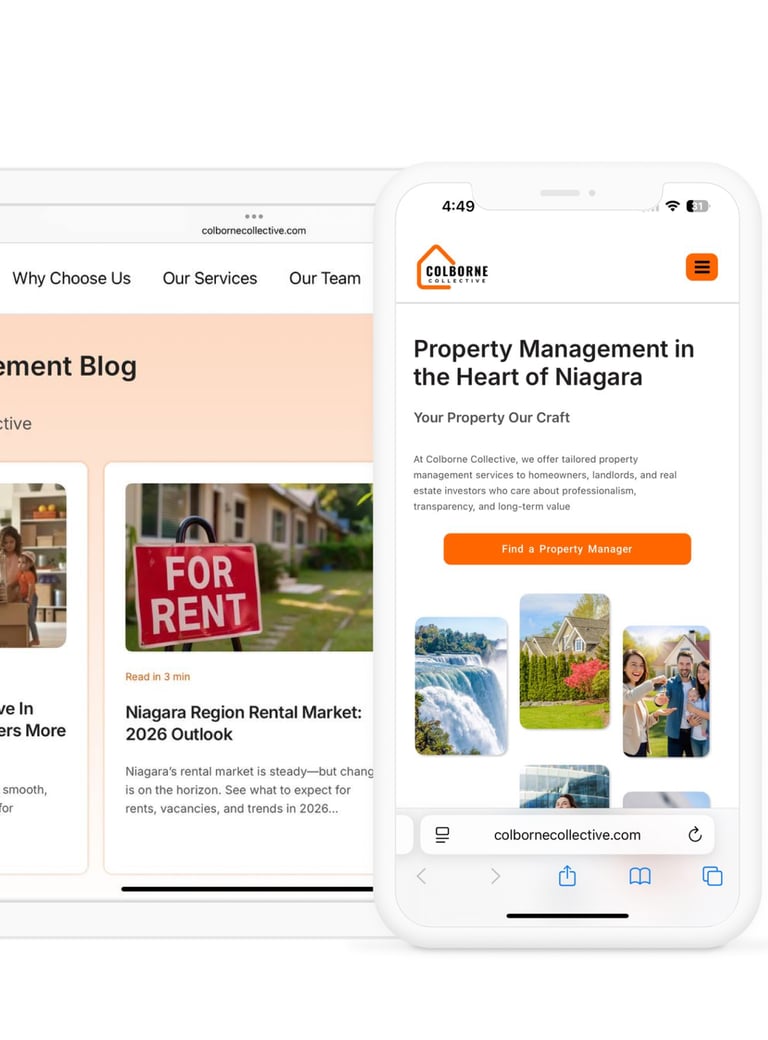Screen dimensions: 768x1040
Task: Tap the Safari back arrow
Action: [421, 876]
